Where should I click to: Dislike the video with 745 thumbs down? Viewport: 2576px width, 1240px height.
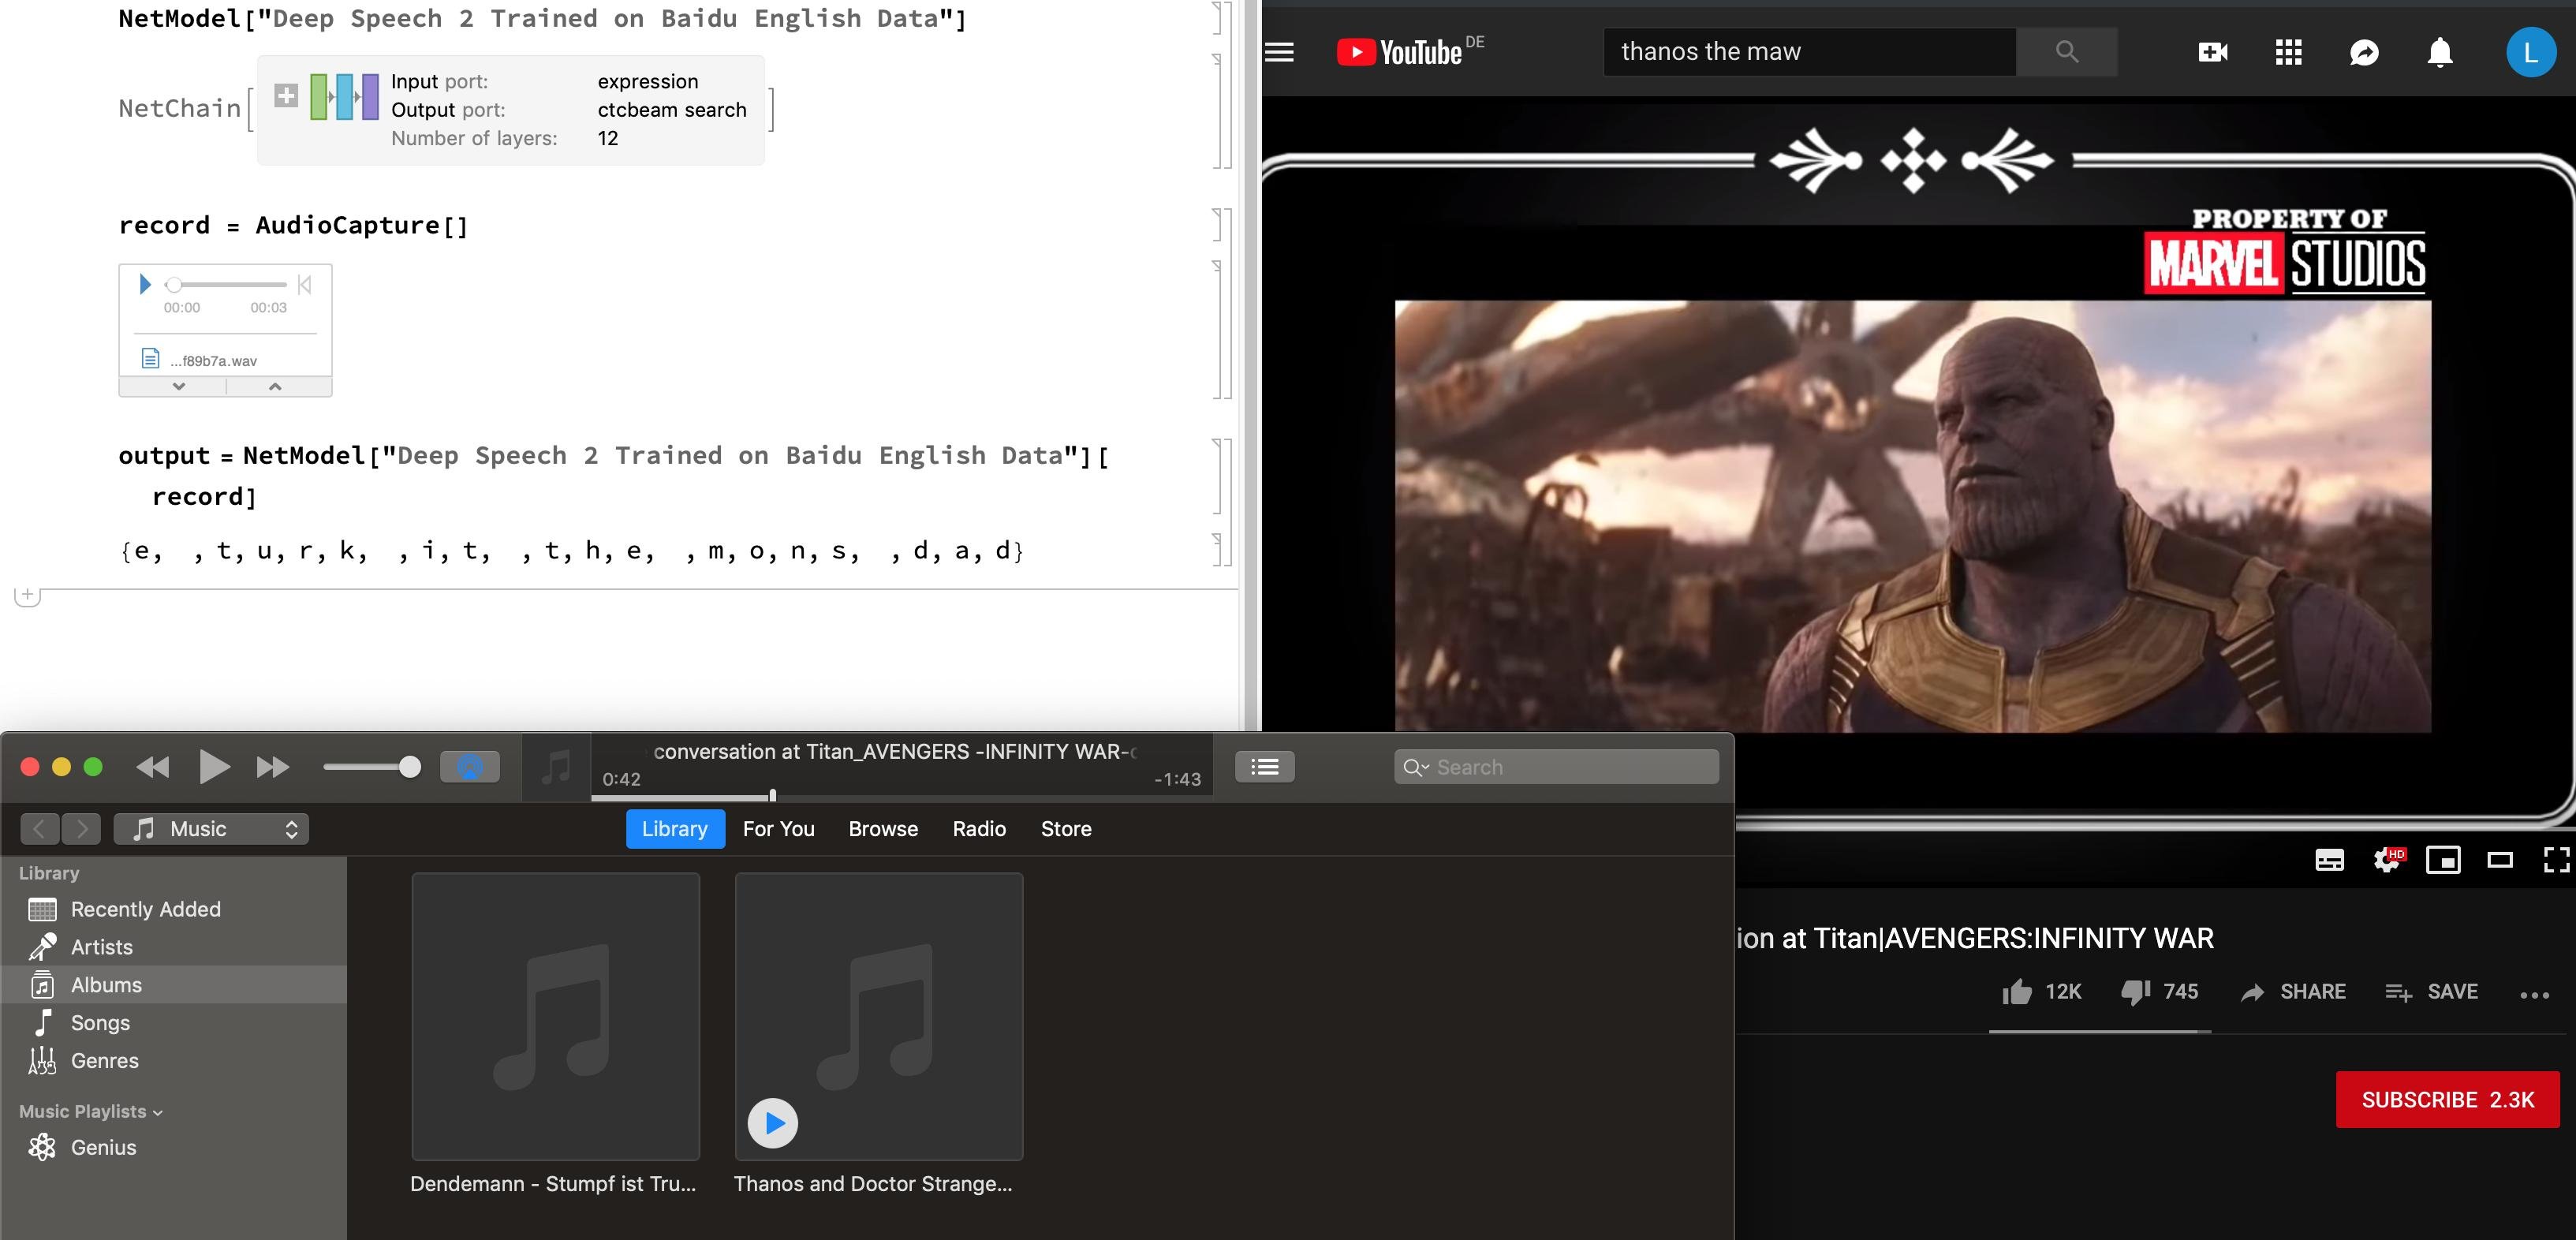coord(2159,991)
